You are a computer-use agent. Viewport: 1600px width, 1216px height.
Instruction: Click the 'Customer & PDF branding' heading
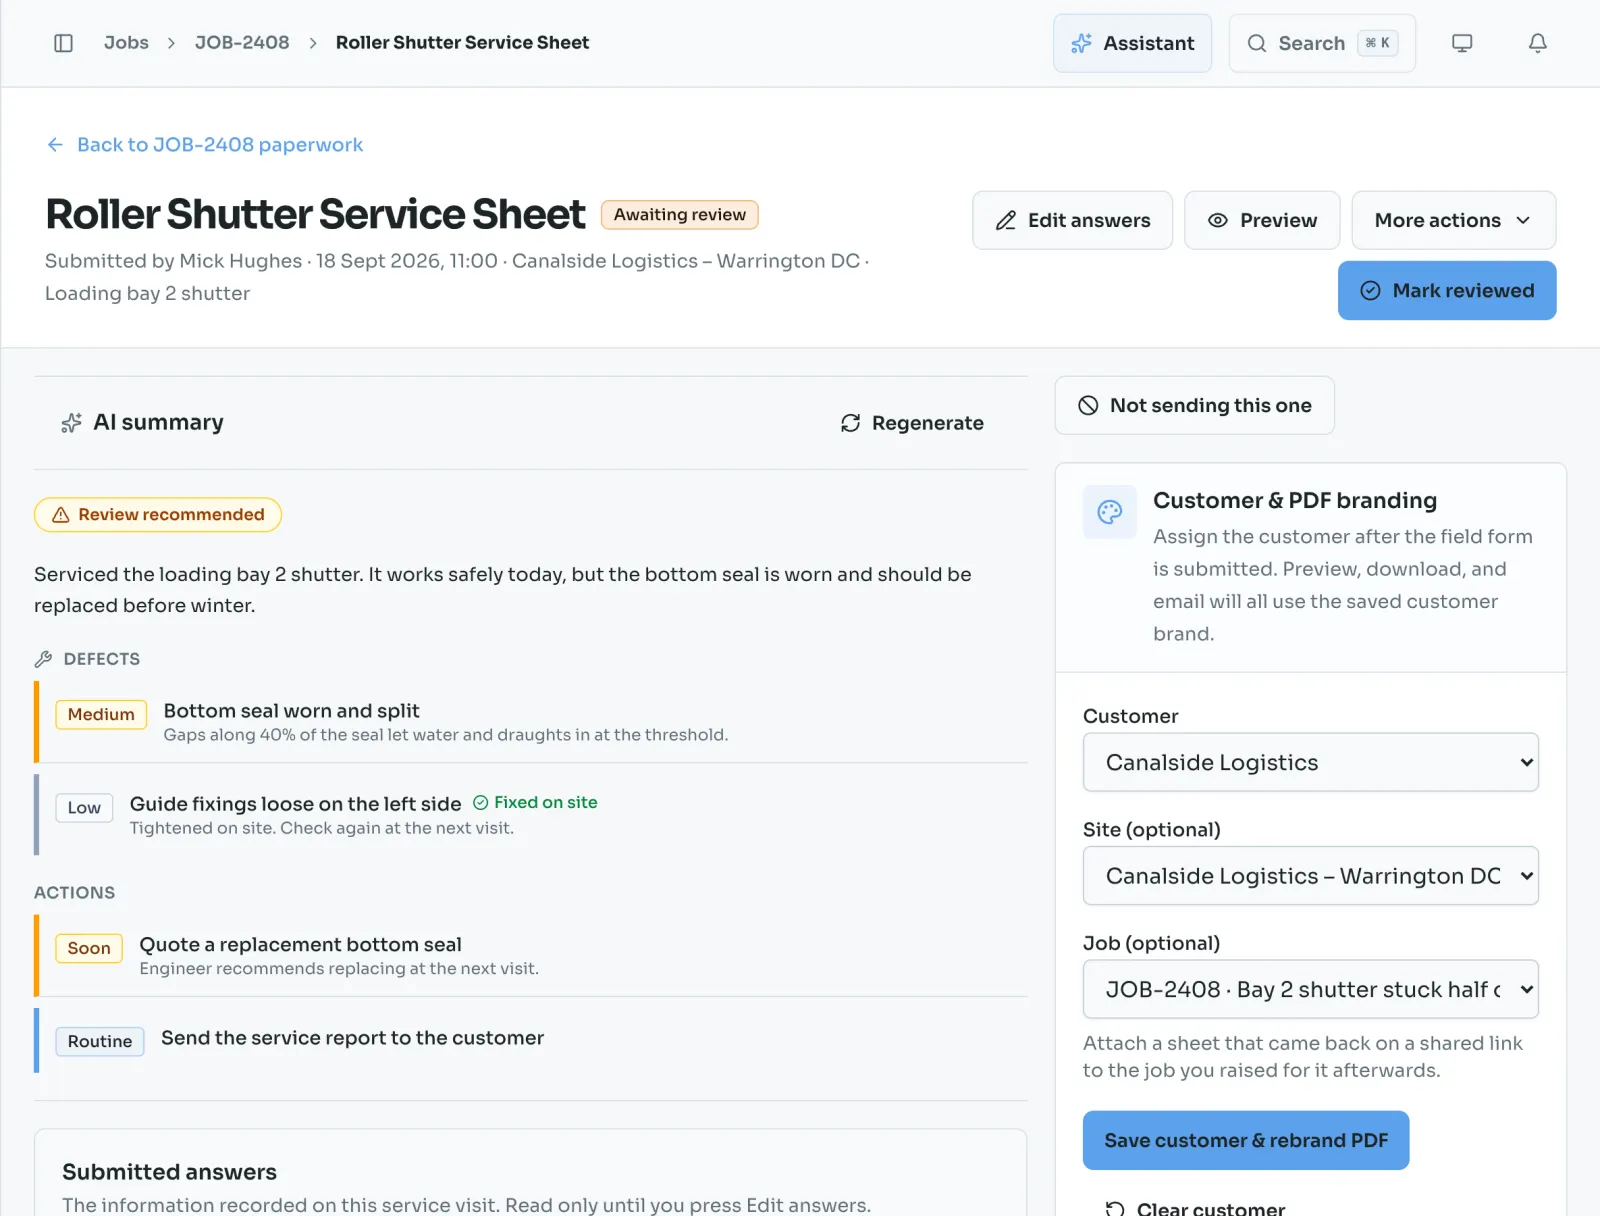click(1295, 500)
